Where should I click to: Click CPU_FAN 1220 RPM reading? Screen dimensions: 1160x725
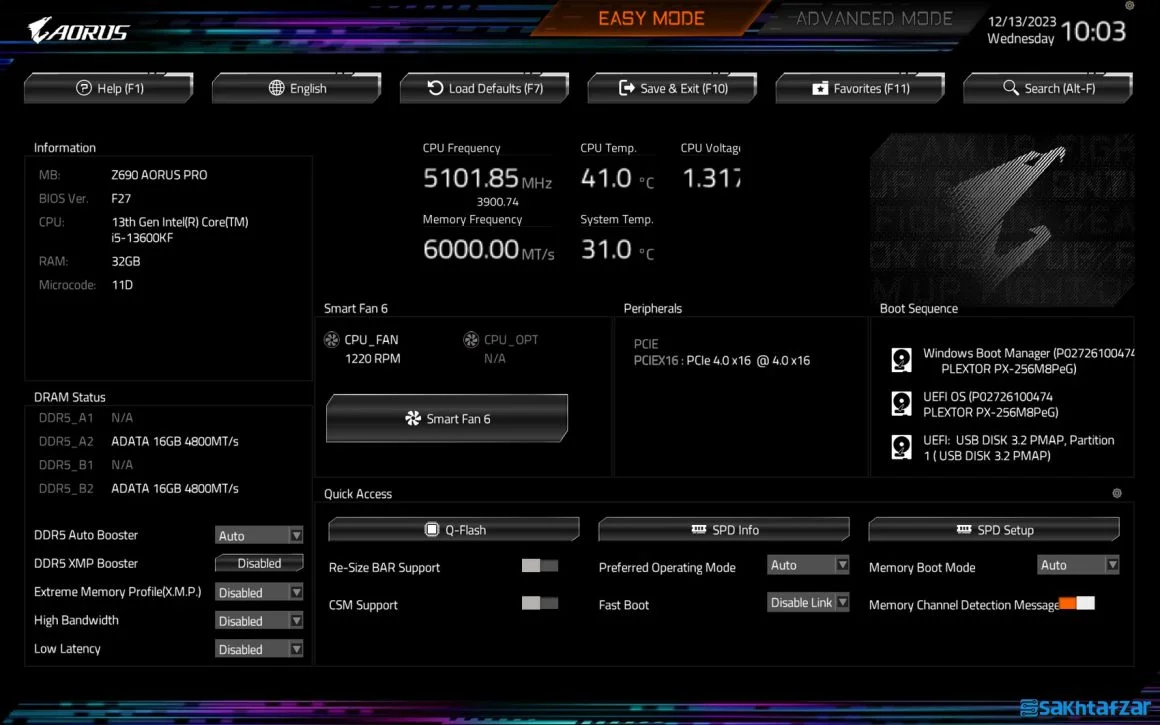pos(373,359)
